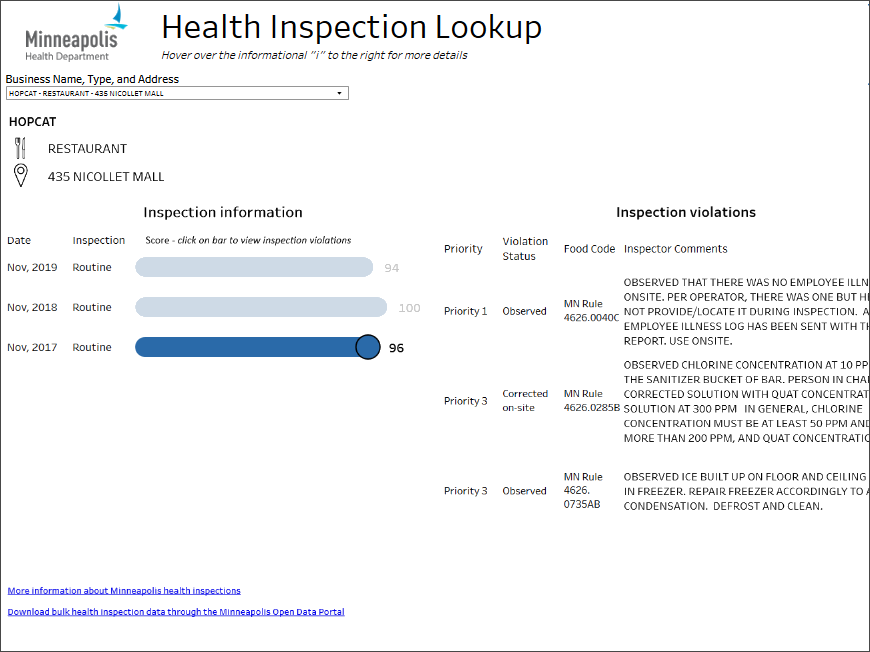The height and width of the screenshot is (652, 870).
Task: Click the restaurant fork and knife icon
Action: click(21, 148)
